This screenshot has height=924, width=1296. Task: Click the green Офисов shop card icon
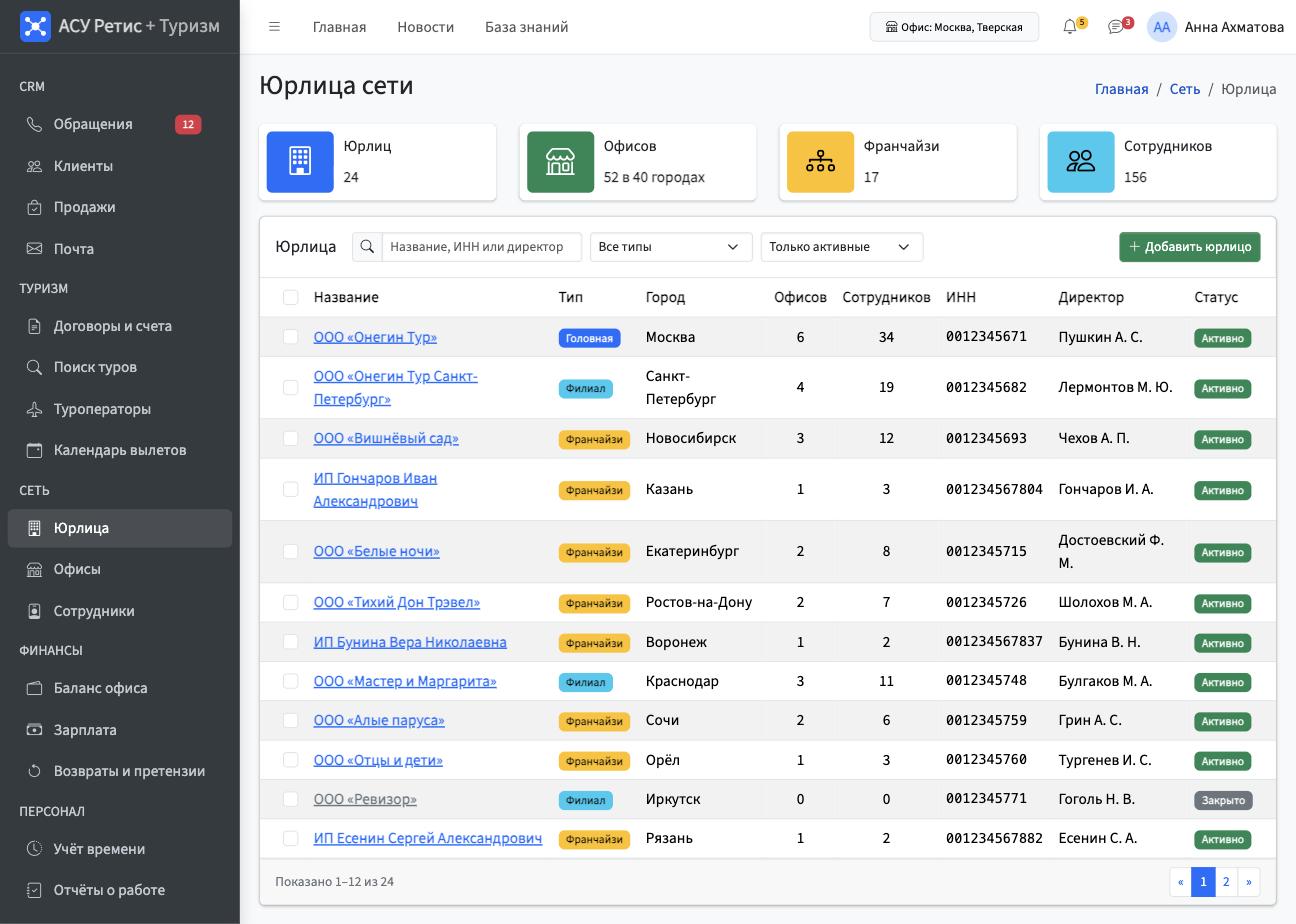tap(560, 162)
